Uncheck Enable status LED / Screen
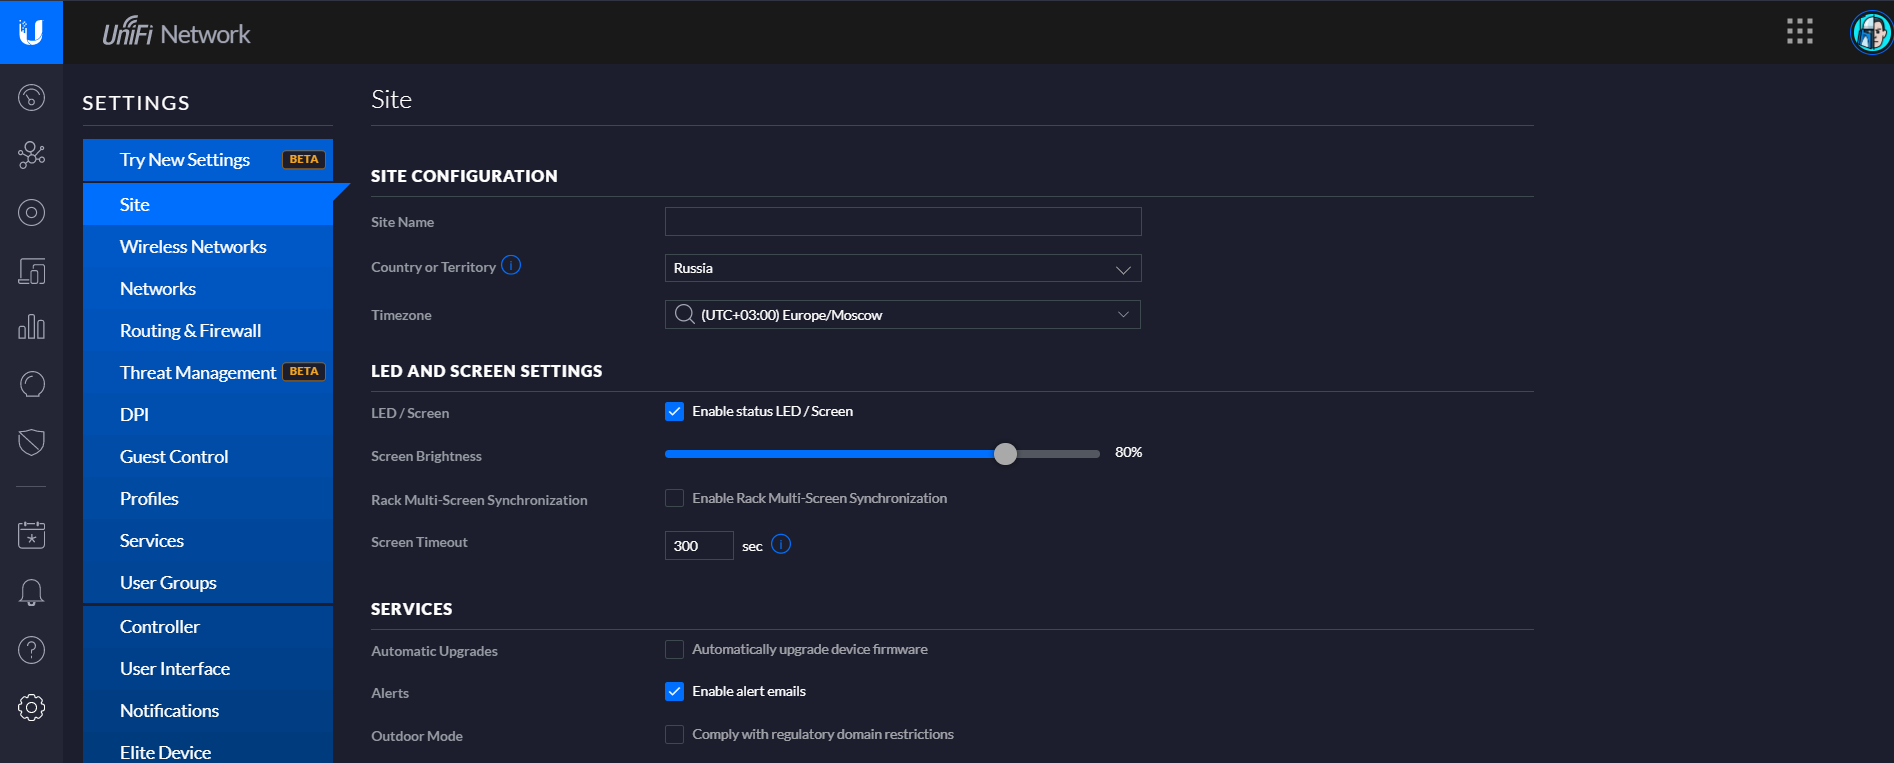The width and height of the screenshot is (1894, 763). (x=675, y=412)
